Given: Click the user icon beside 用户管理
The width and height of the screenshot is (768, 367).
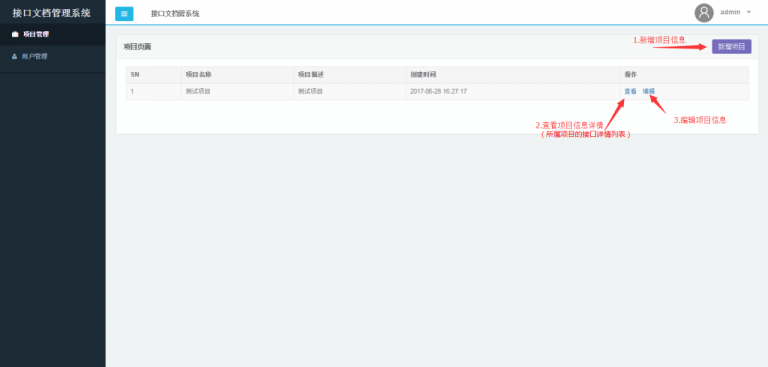Looking at the screenshot, I should (15, 56).
